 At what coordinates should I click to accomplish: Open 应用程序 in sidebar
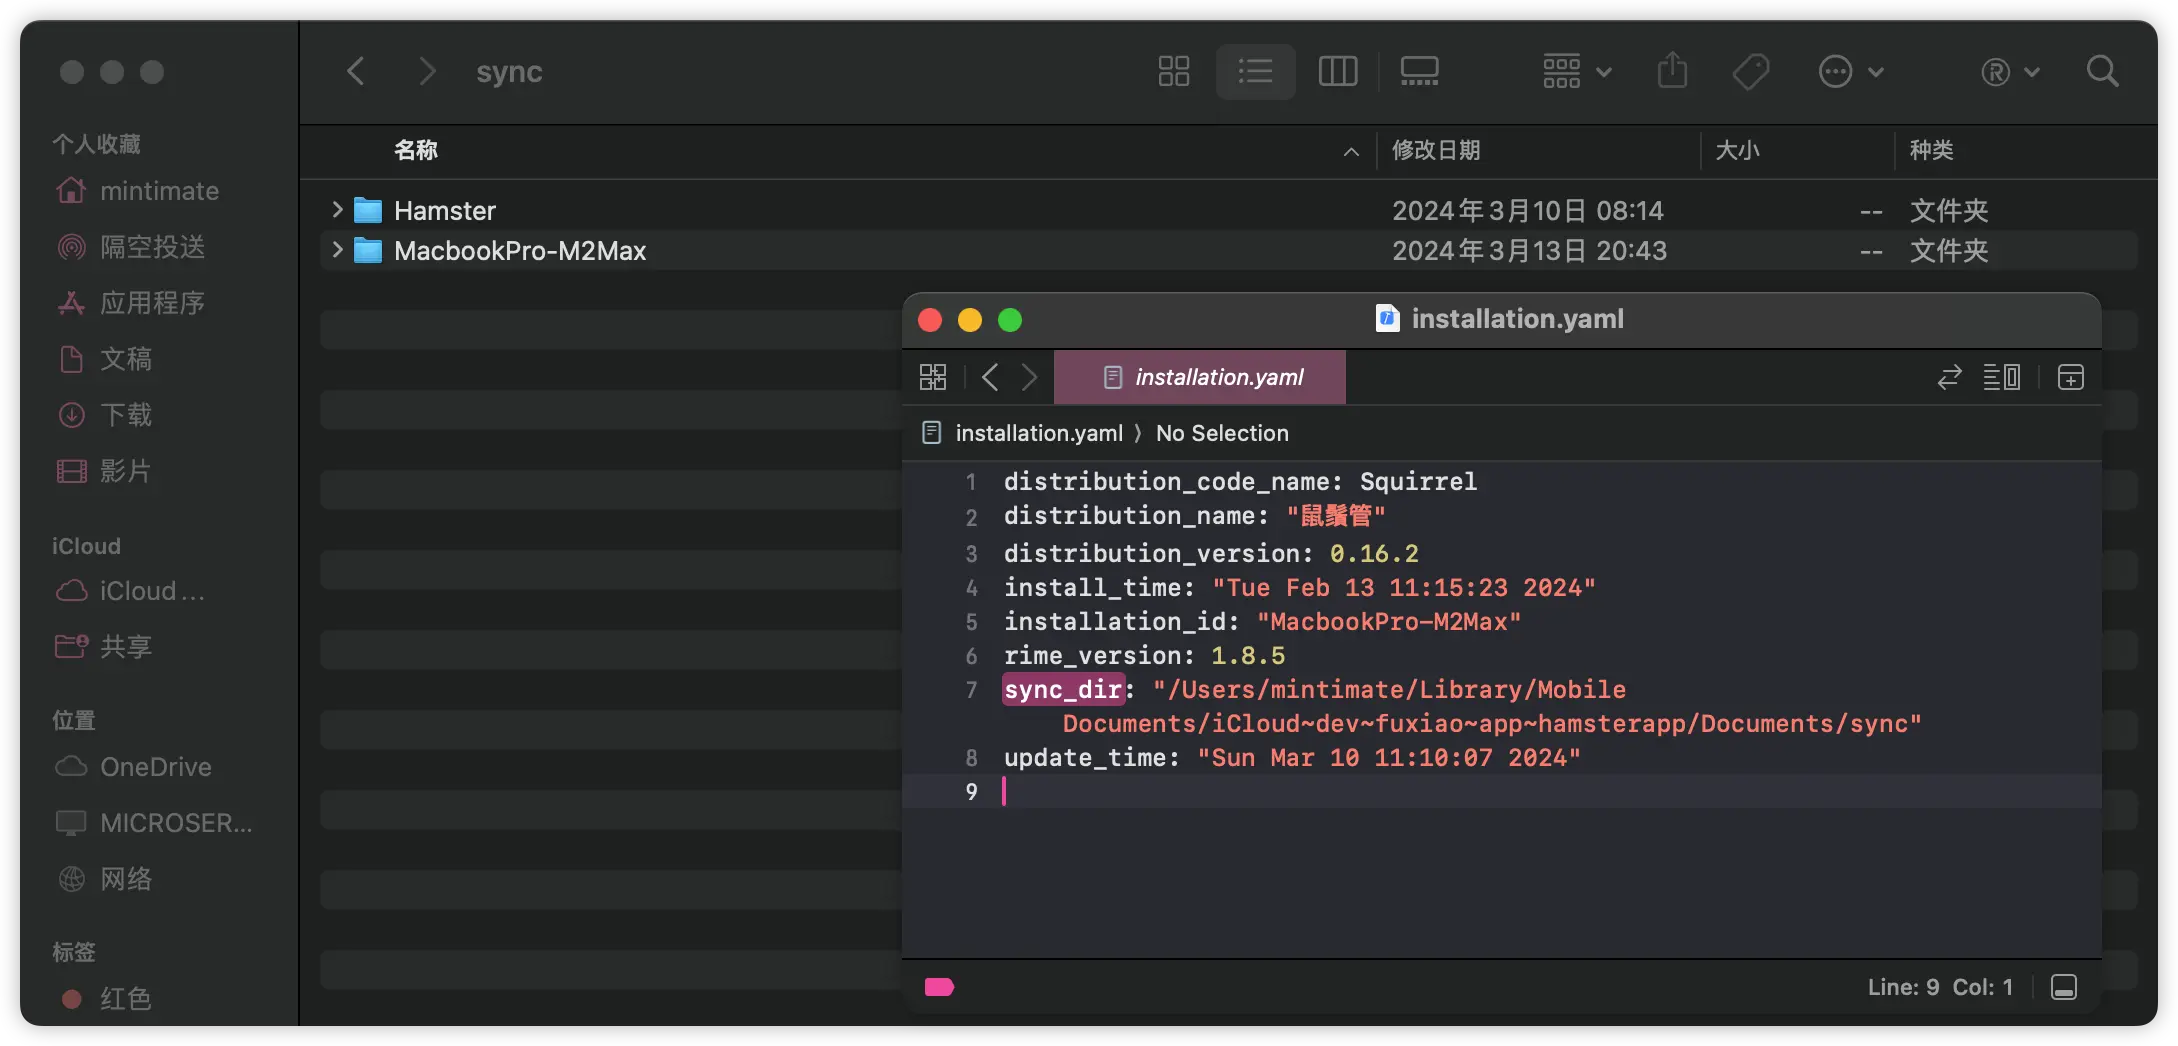click(131, 302)
